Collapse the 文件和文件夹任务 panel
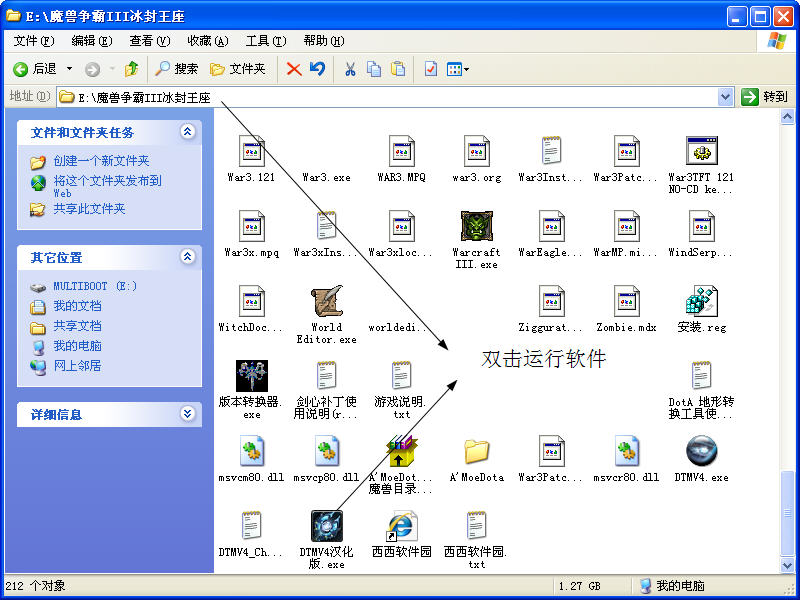 point(187,132)
